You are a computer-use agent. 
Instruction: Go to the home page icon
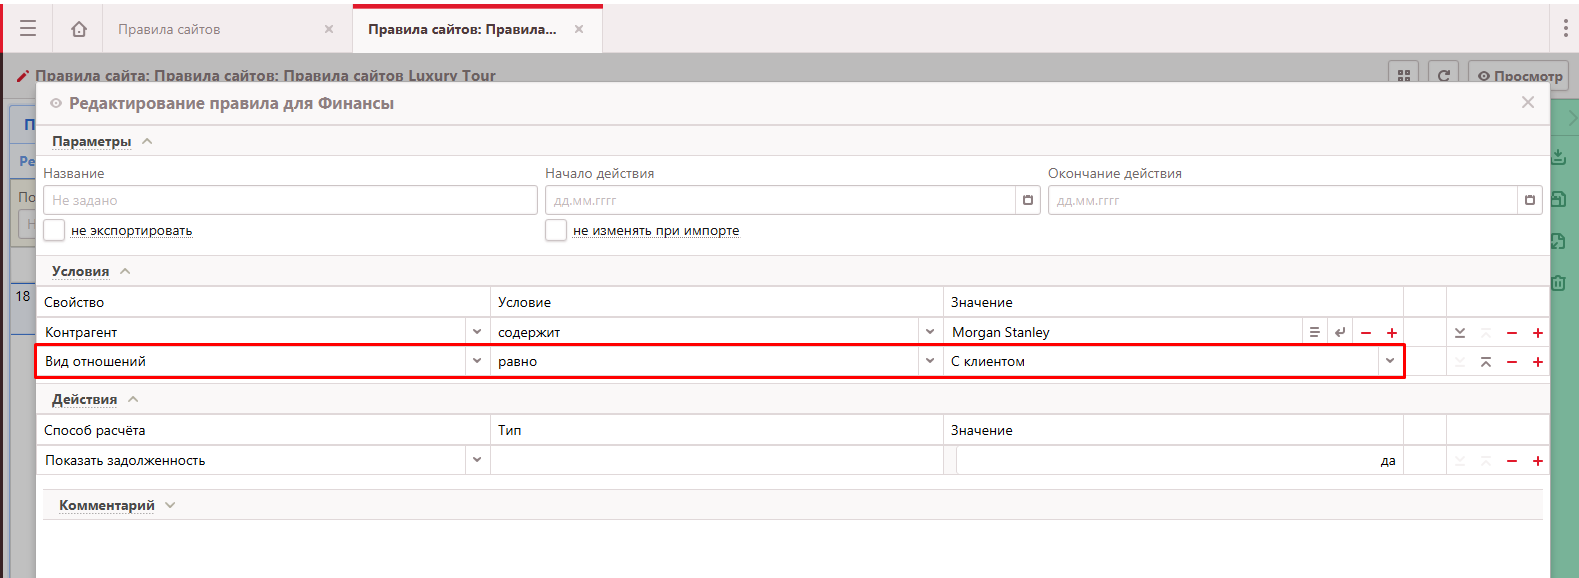(79, 29)
